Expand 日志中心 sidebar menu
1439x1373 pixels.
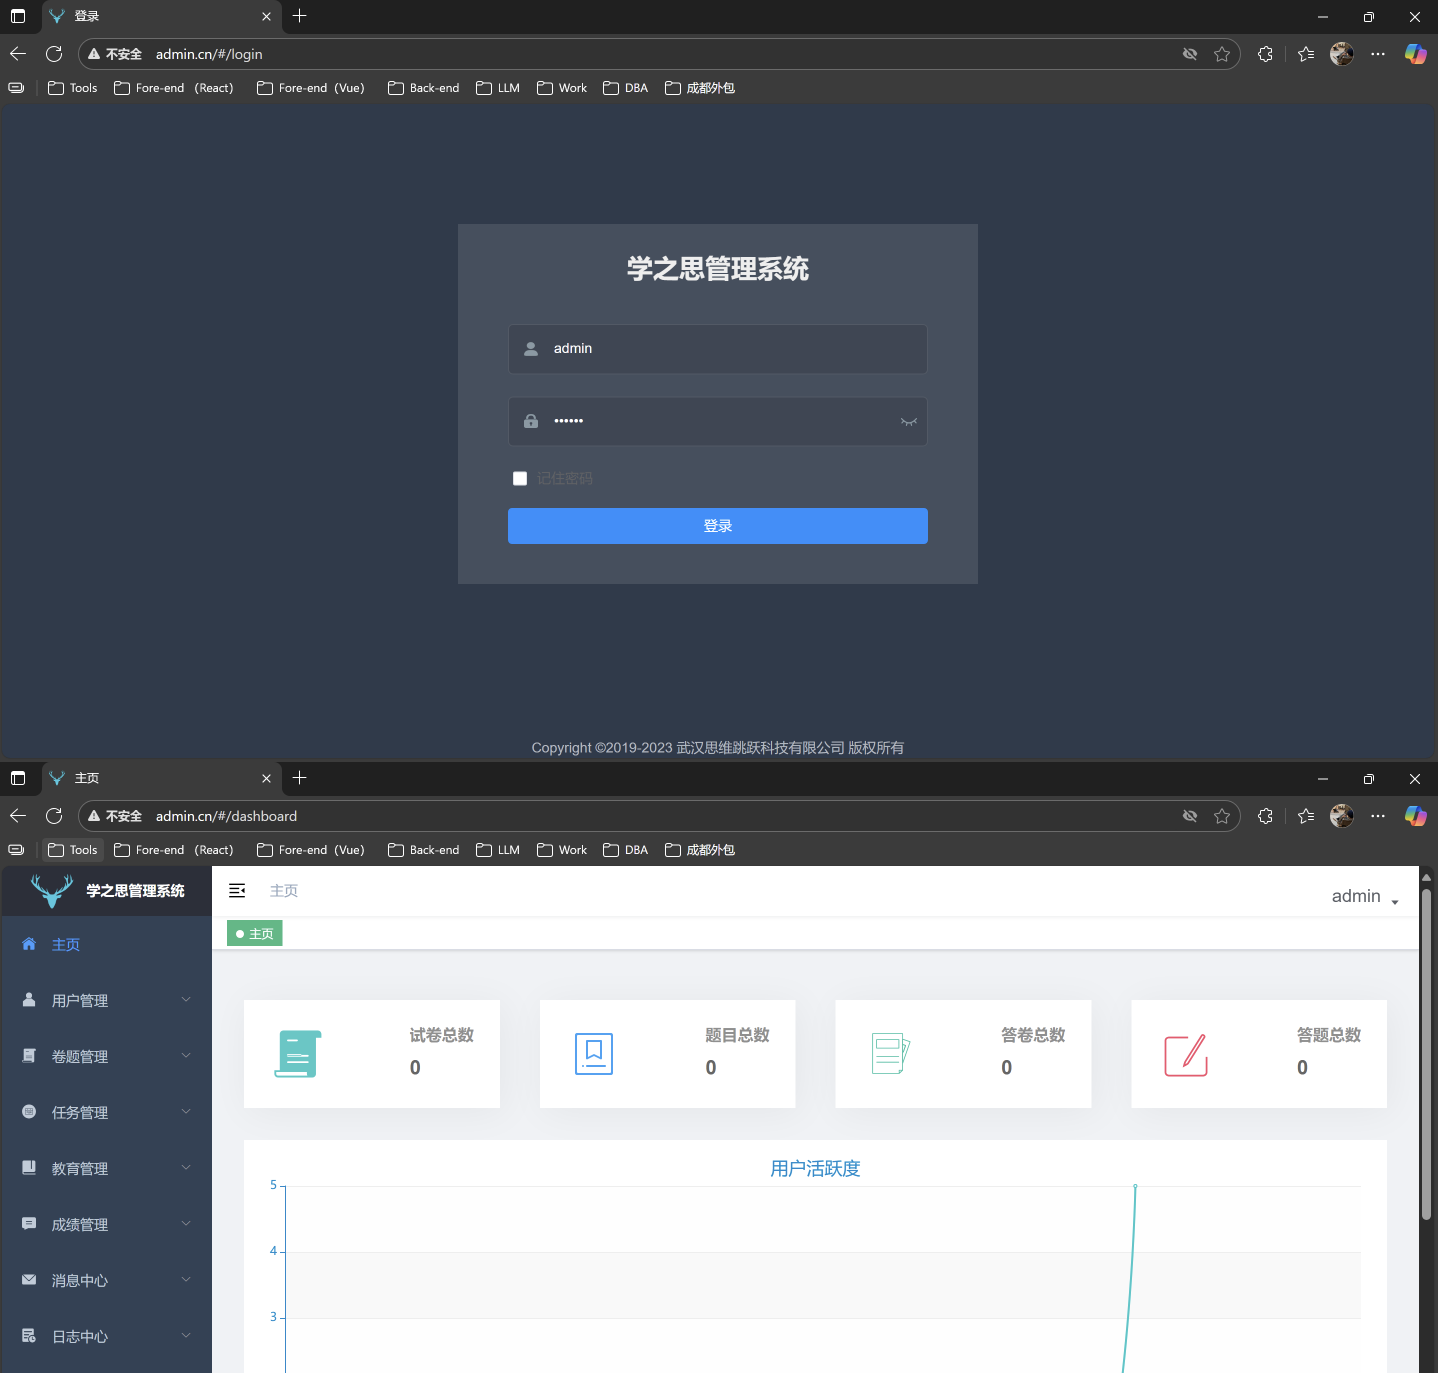click(106, 1337)
